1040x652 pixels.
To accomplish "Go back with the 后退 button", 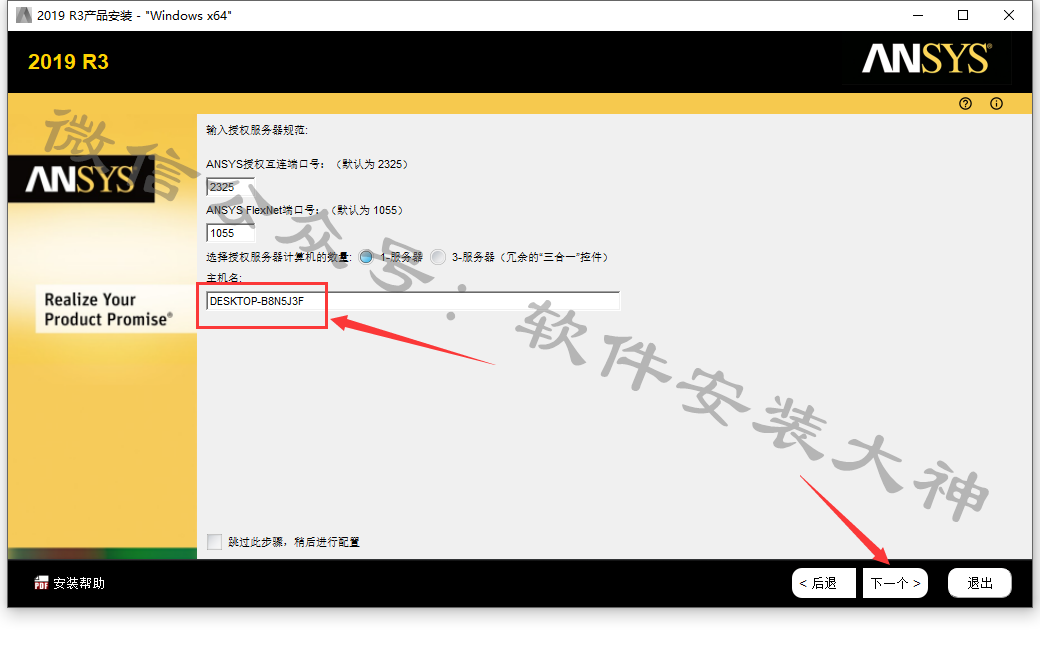I will point(823,583).
